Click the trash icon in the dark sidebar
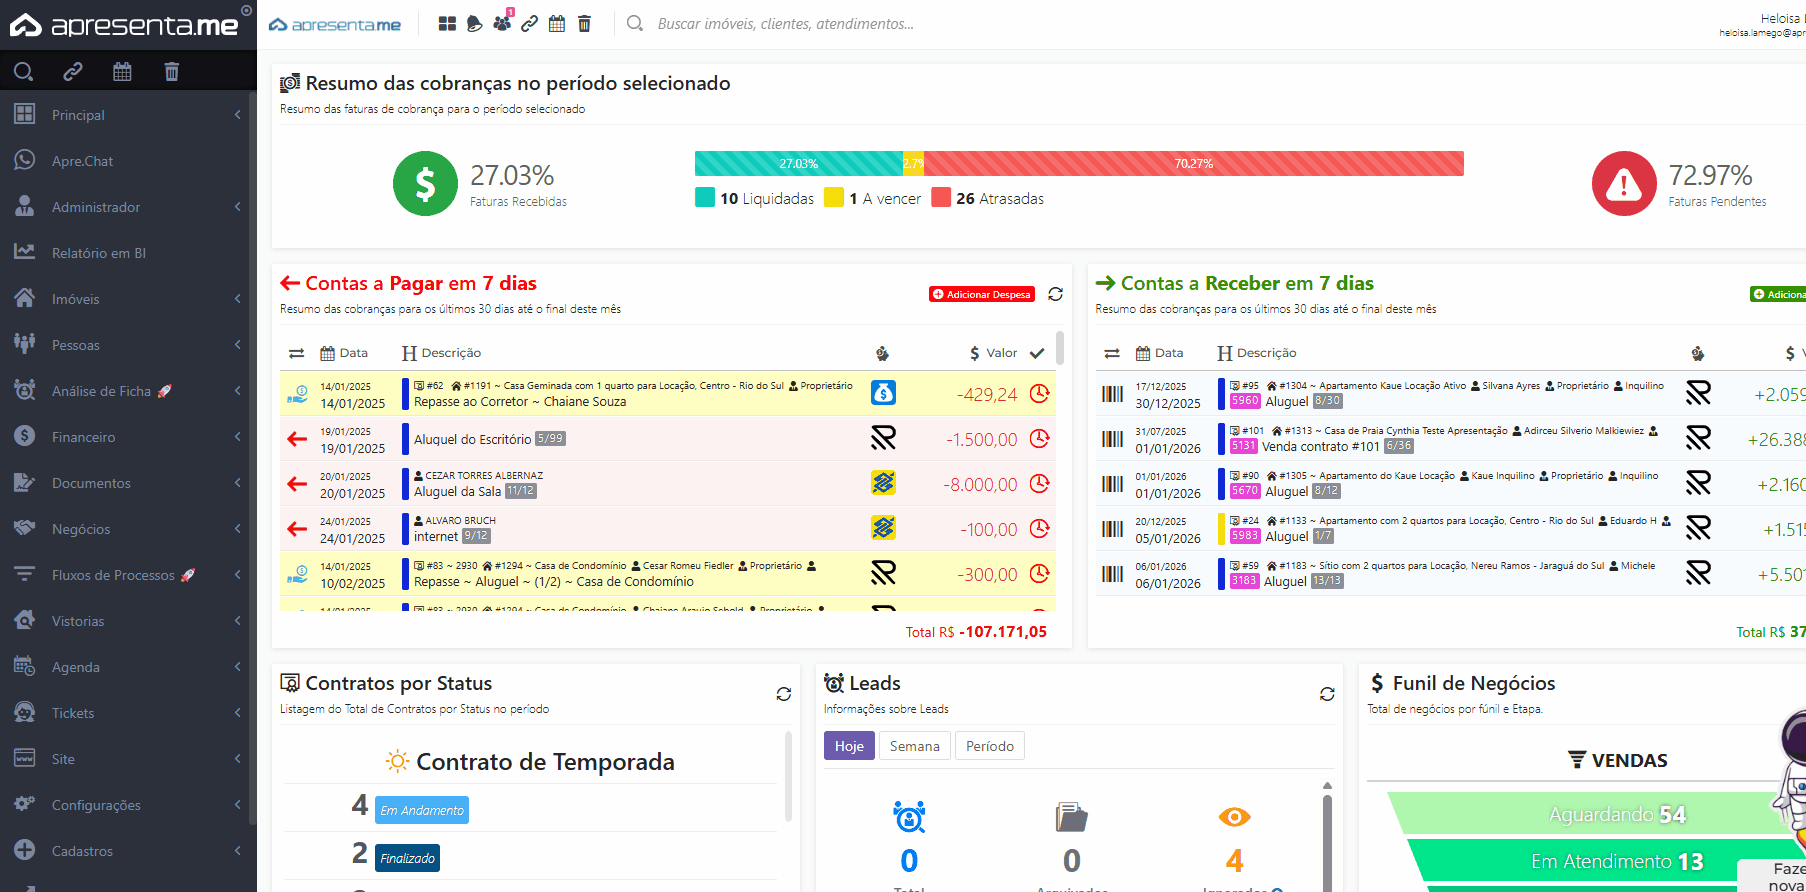The width and height of the screenshot is (1806, 892). (x=172, y=71)
